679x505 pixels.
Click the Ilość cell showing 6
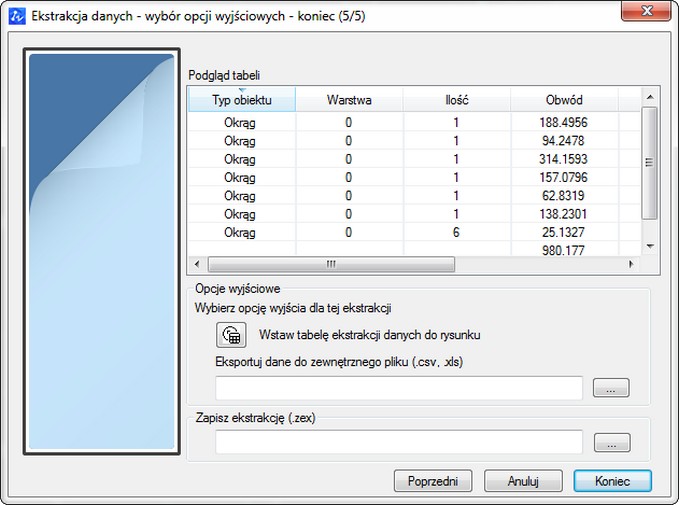pos(456,232)
